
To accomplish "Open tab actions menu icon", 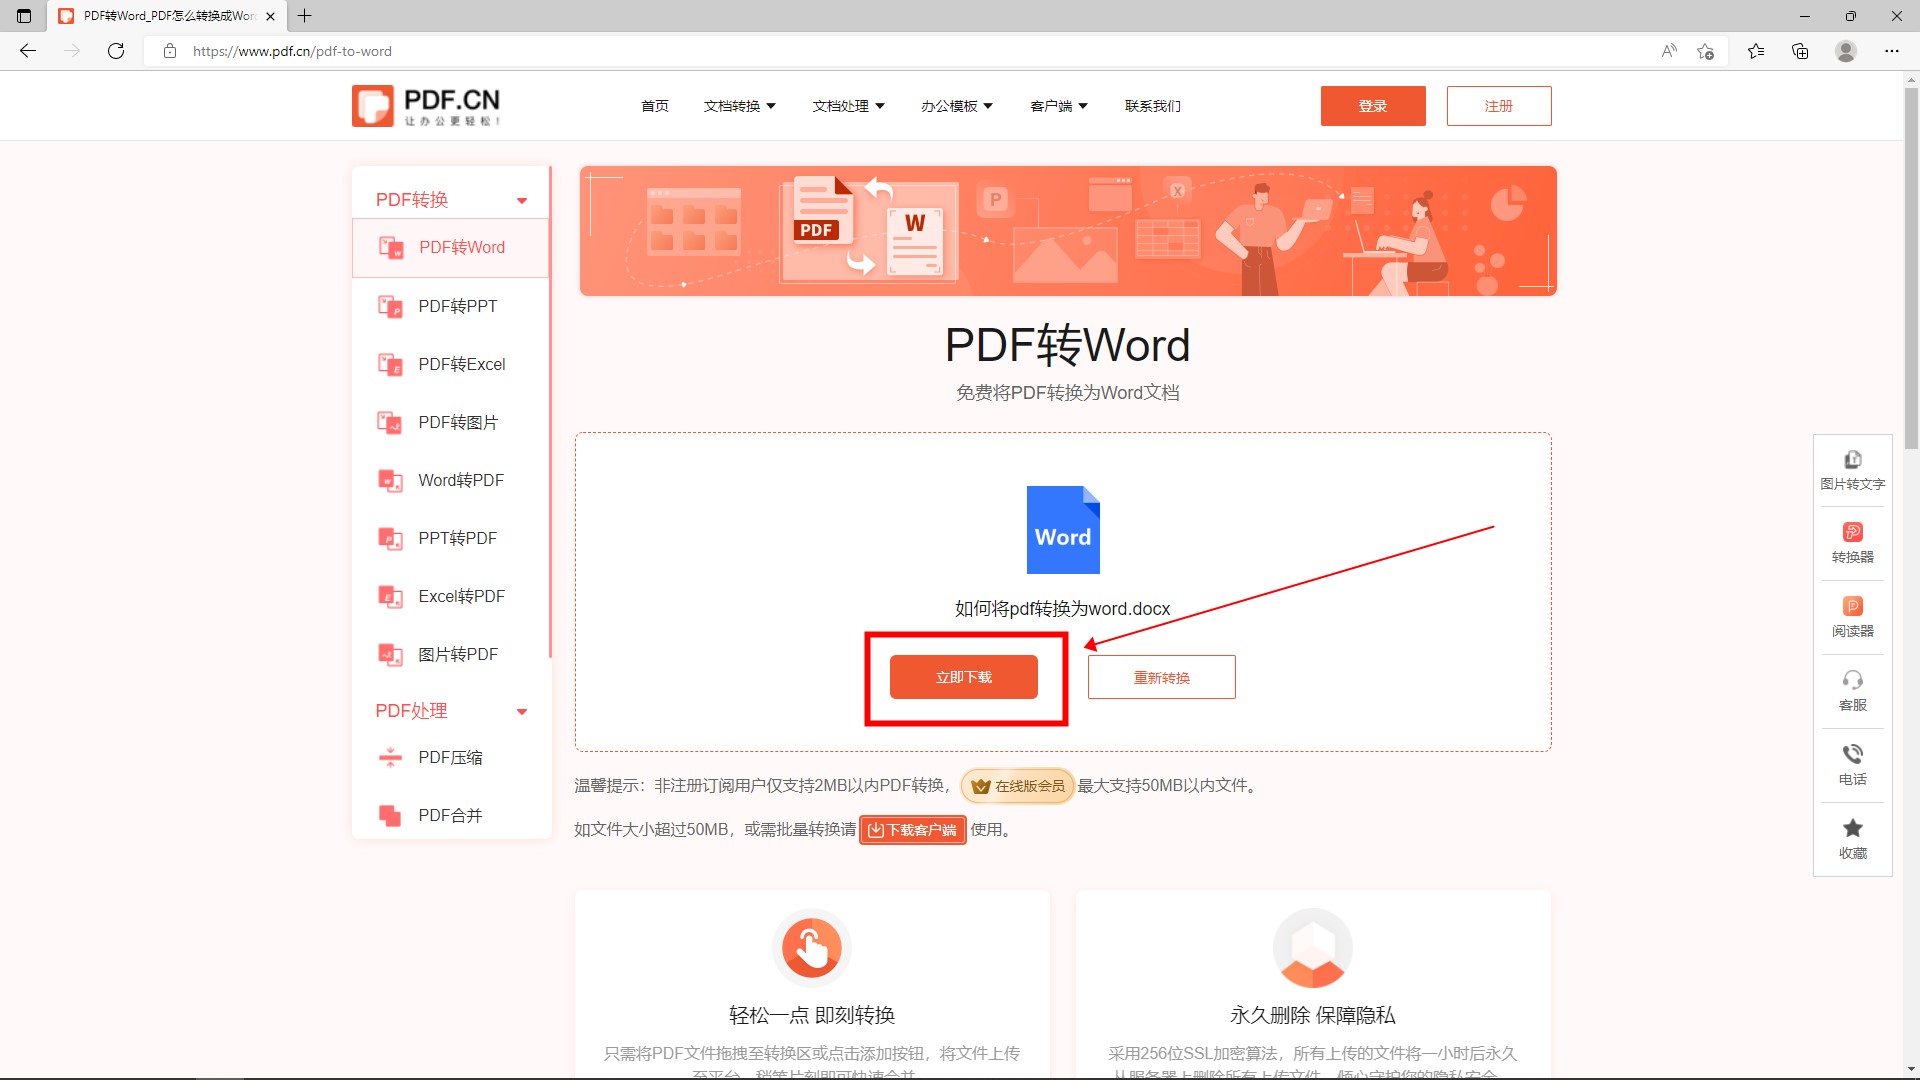I will pyautogui.click(x=24, y=16).
